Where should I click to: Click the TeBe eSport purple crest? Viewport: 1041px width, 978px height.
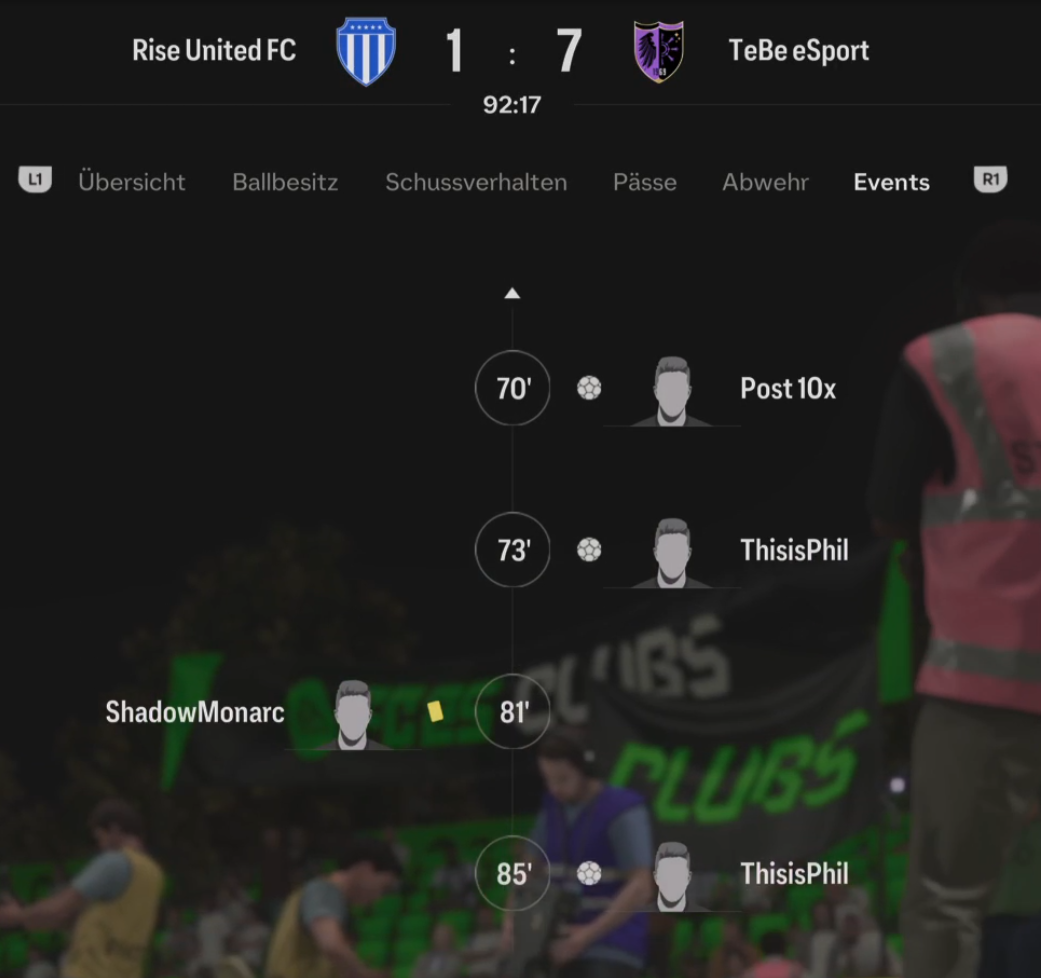[659, 51]
